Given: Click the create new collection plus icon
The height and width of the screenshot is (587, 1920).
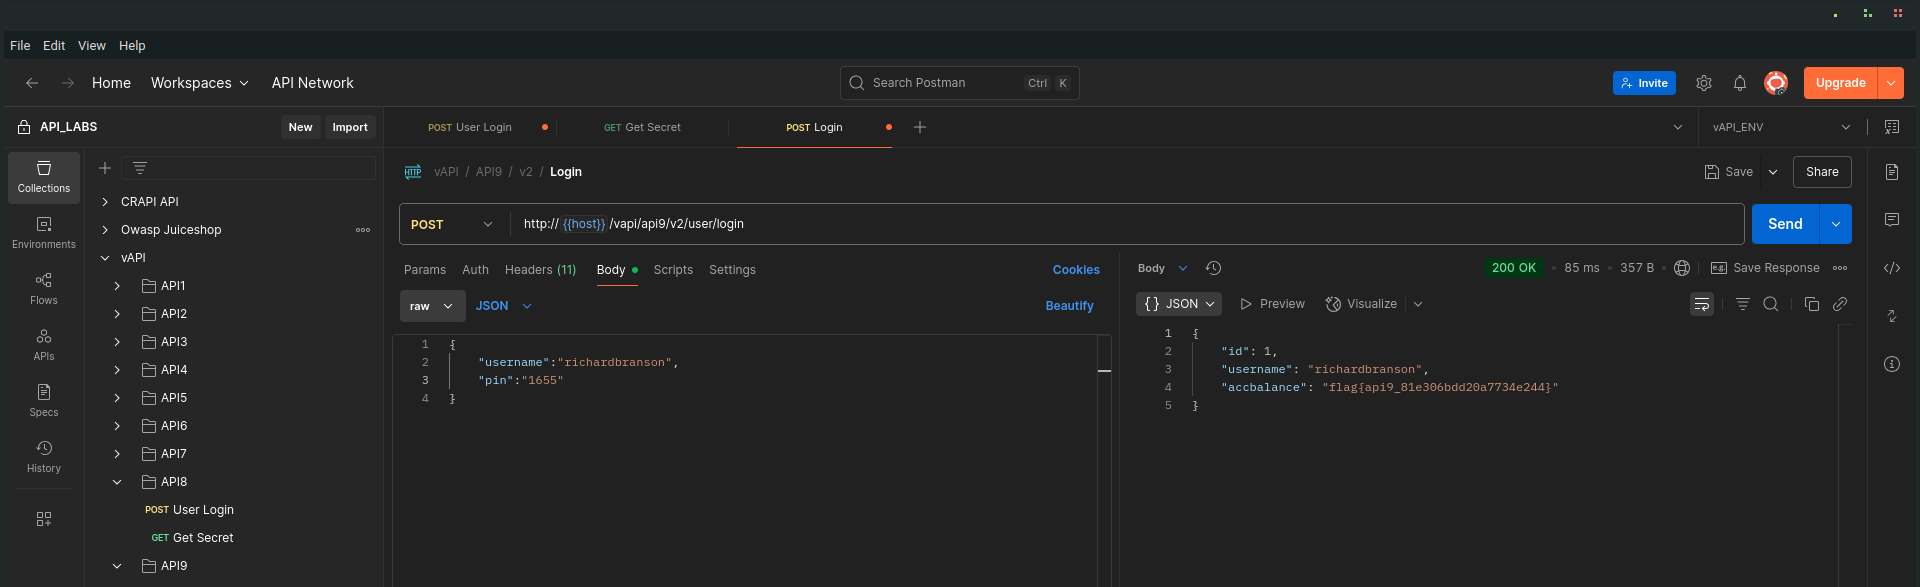Looking at the screenshot, I should tap(105, 168).
